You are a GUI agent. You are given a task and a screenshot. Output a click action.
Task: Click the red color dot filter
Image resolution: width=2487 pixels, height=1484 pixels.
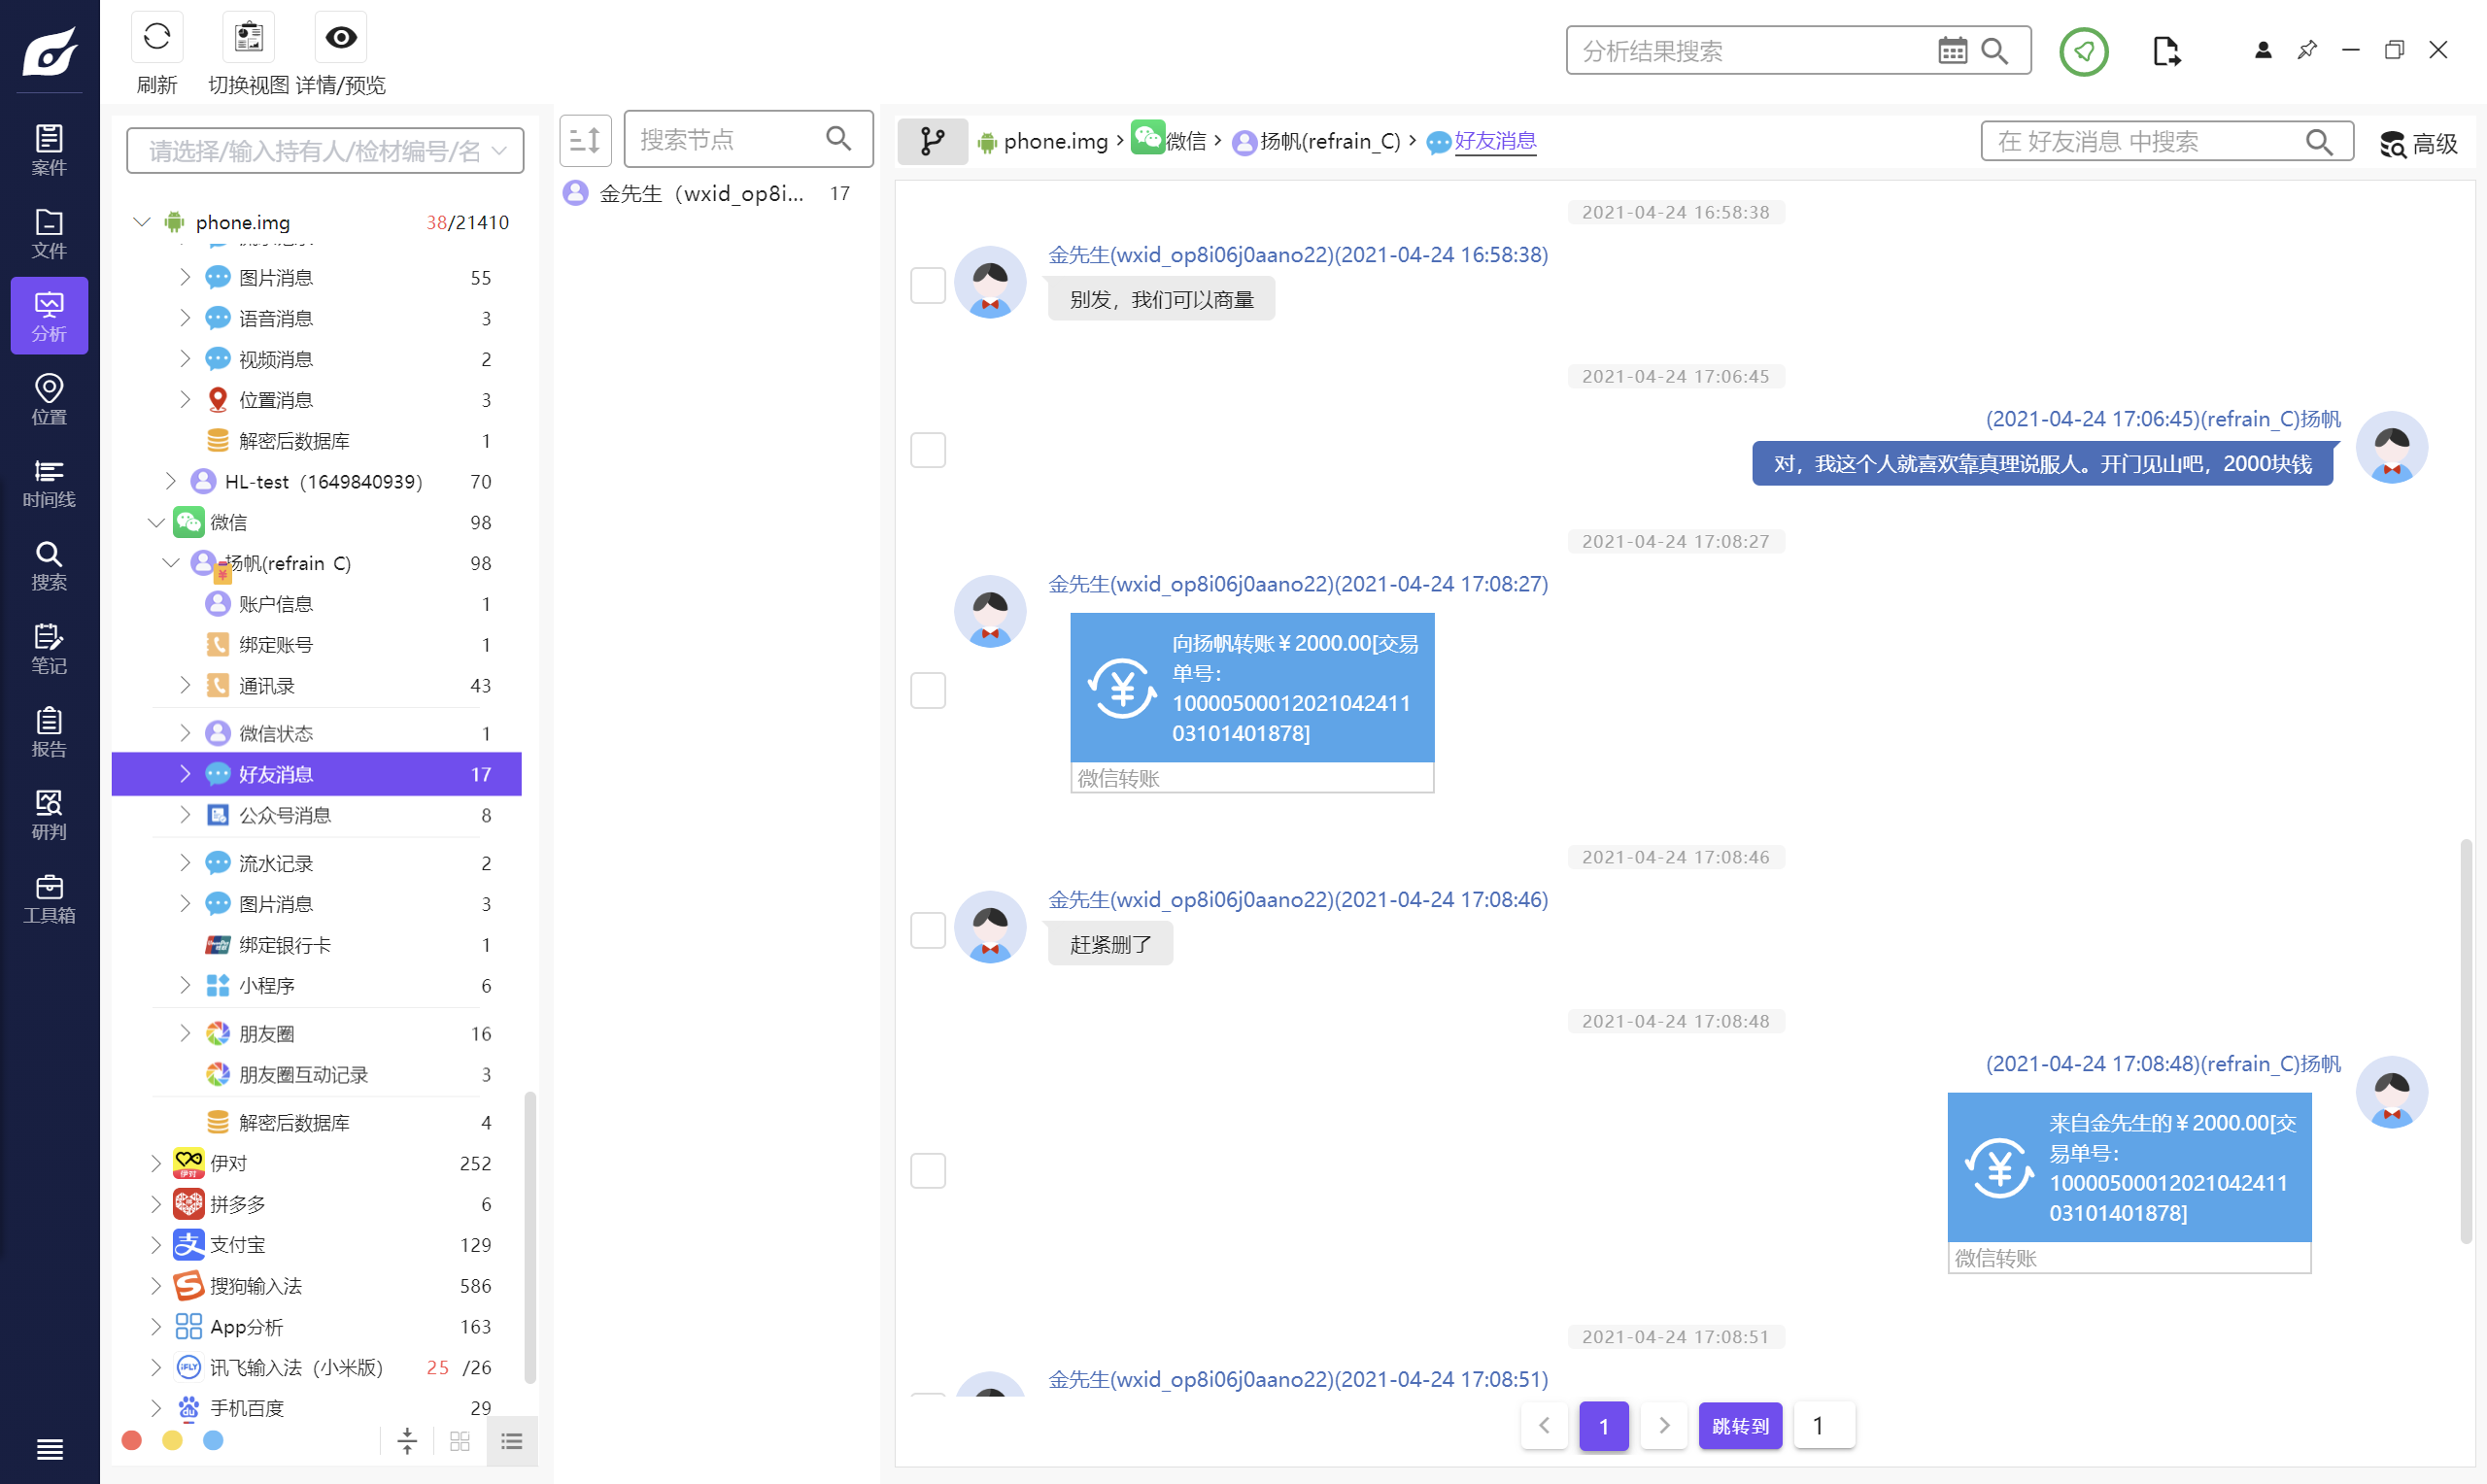(x=131, y=1440)
